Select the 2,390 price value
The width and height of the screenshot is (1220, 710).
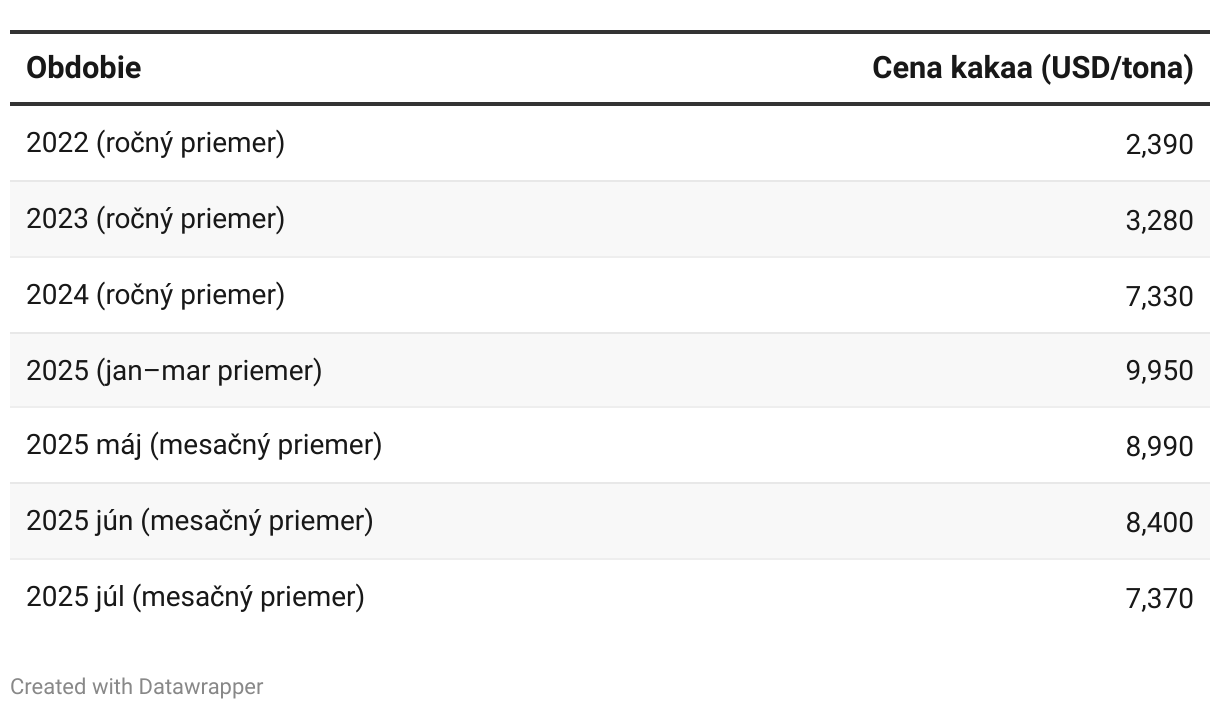coord(1159,144)
